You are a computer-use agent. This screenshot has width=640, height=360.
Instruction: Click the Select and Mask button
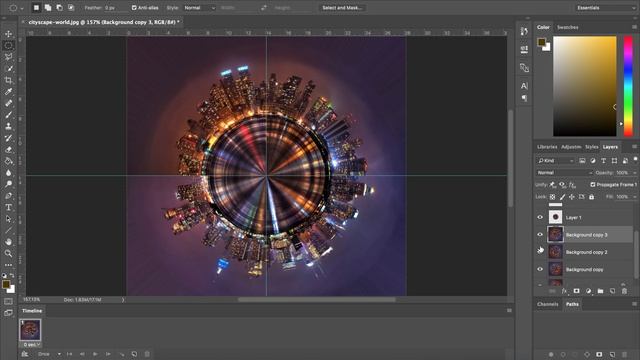click(x=342, y=8)
